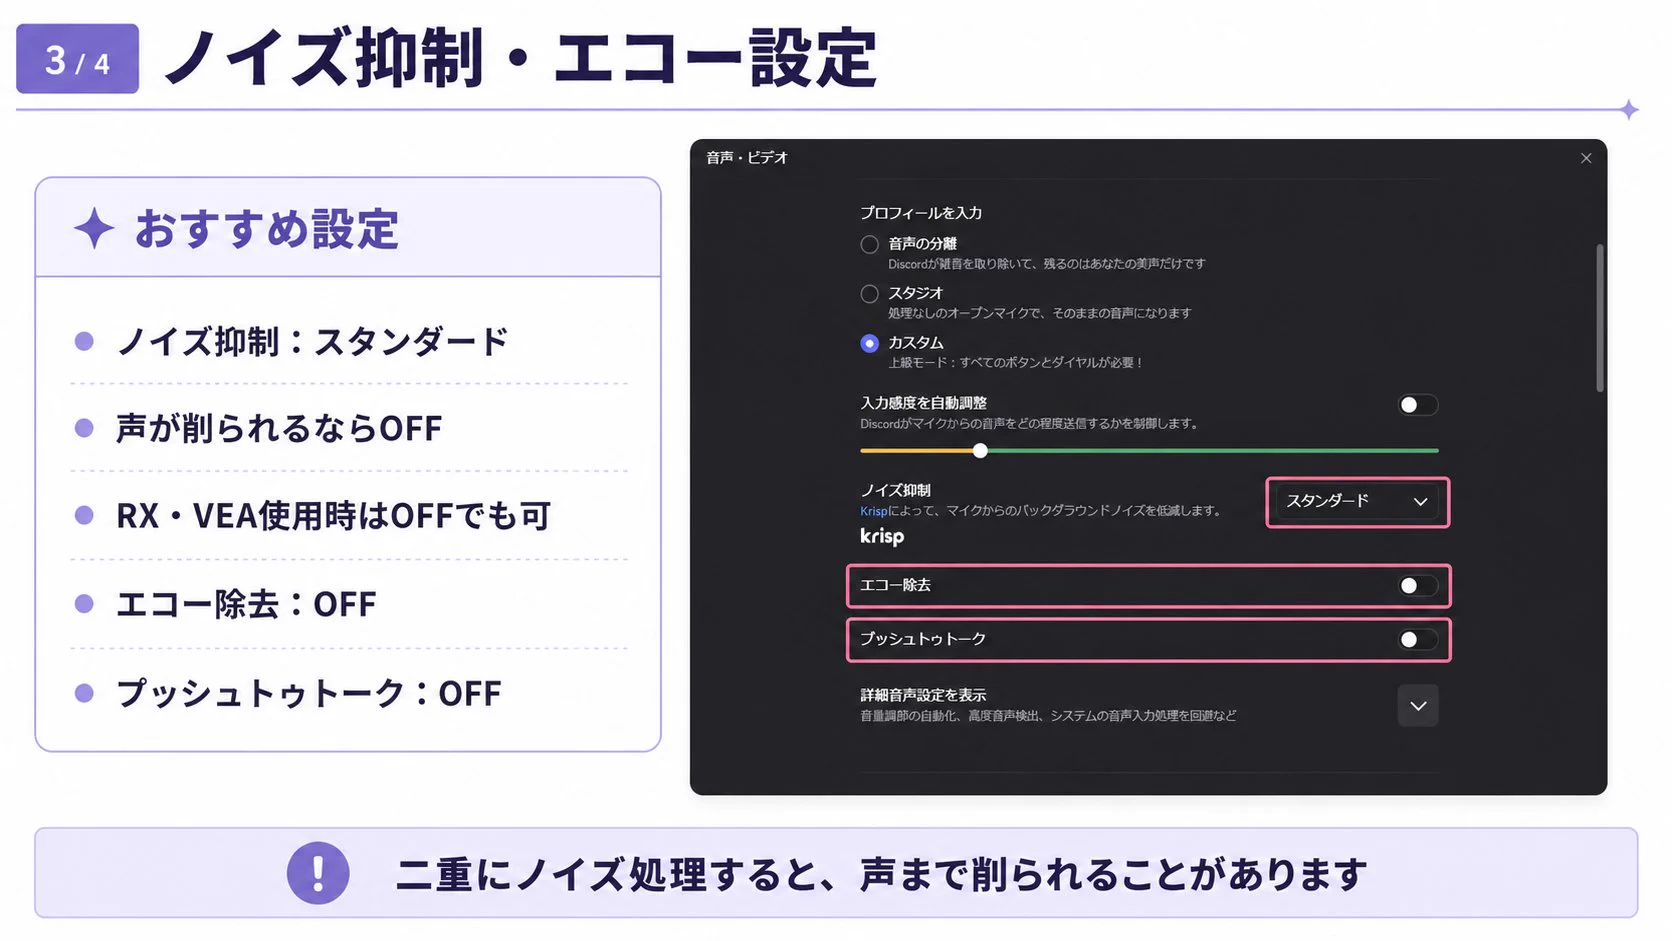Click the 3 / 4 slide number badge
Screen dimensions: 1672x941
point(77,60)
